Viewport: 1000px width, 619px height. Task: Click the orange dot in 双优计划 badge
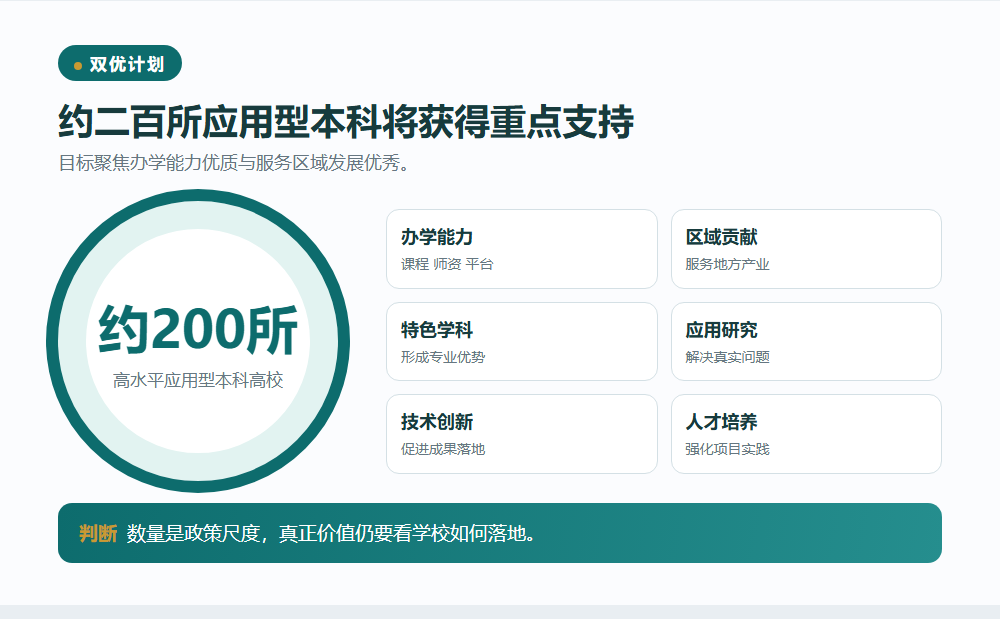click(78, 66)
